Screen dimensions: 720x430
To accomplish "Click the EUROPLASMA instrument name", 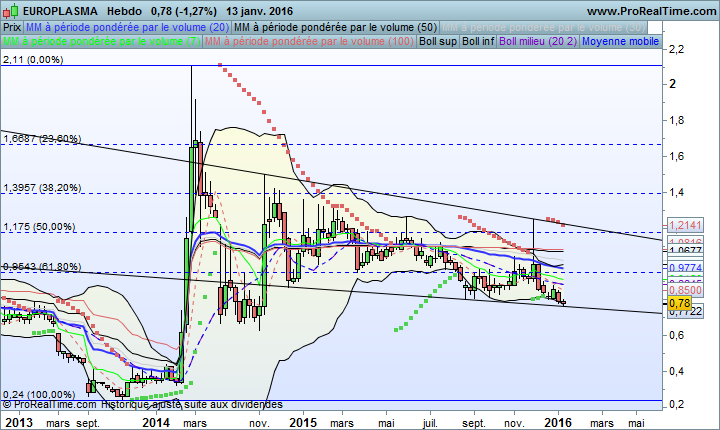I will pyautogui.click(x=60, y=11).
